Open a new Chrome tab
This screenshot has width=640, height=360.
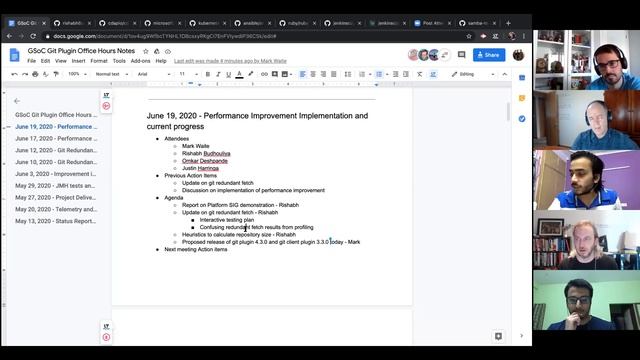508,23
